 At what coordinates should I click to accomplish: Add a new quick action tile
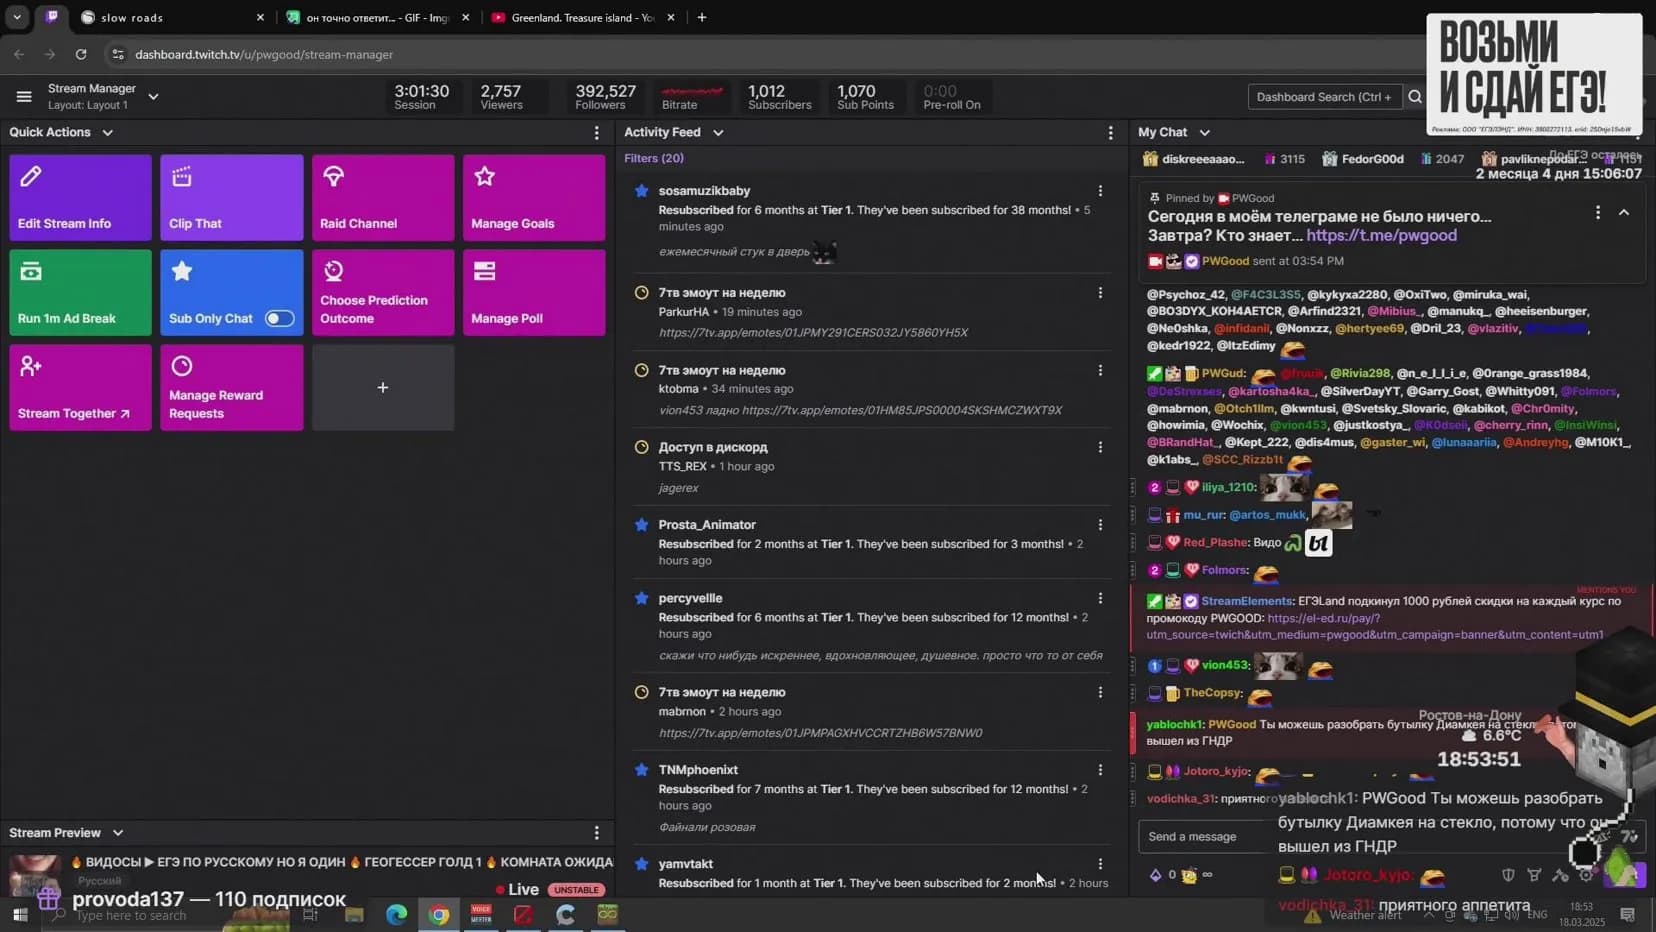pyautogui.click(x=382, y=387)
